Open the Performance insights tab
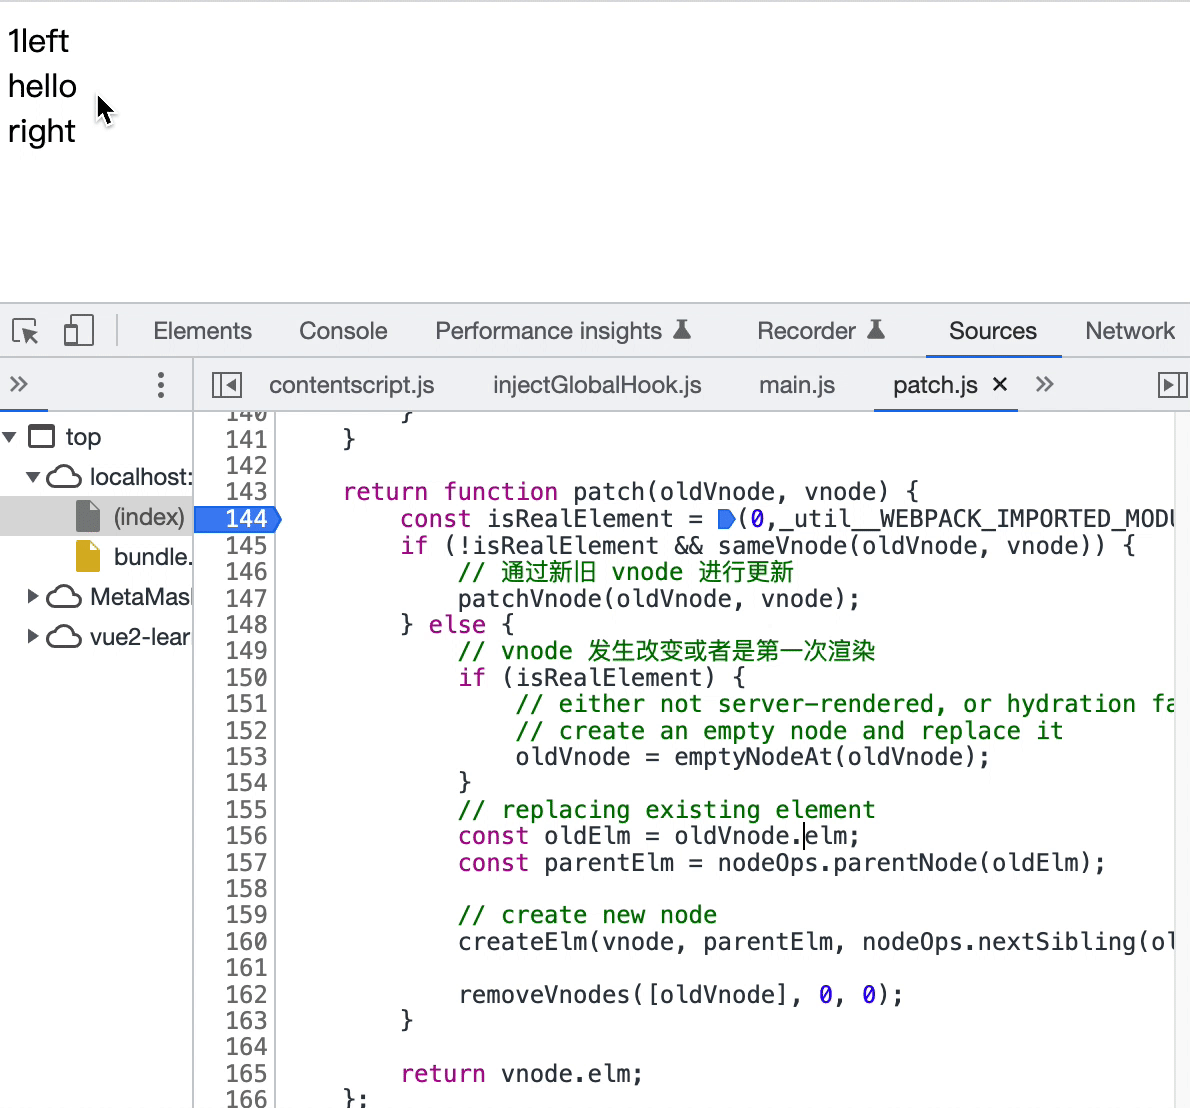Screen dimensions: 1190x1108 (x=548, y=331)
